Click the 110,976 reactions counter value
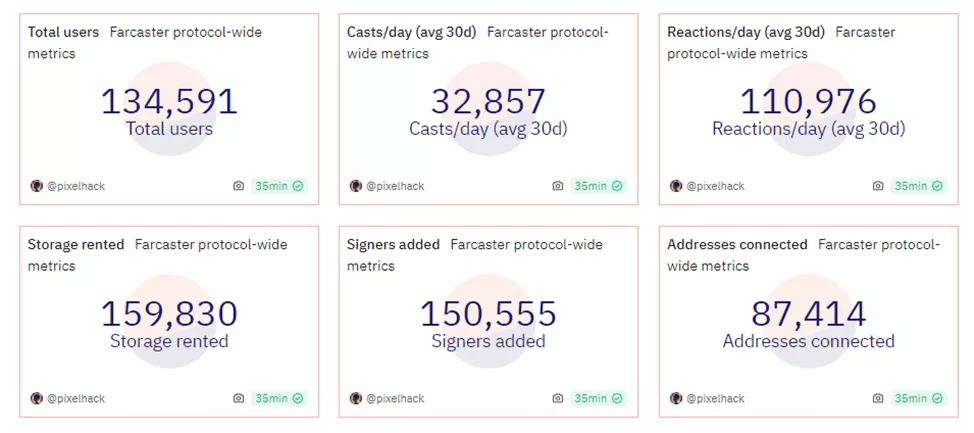 pyautogui.click(x=808, y=101)
